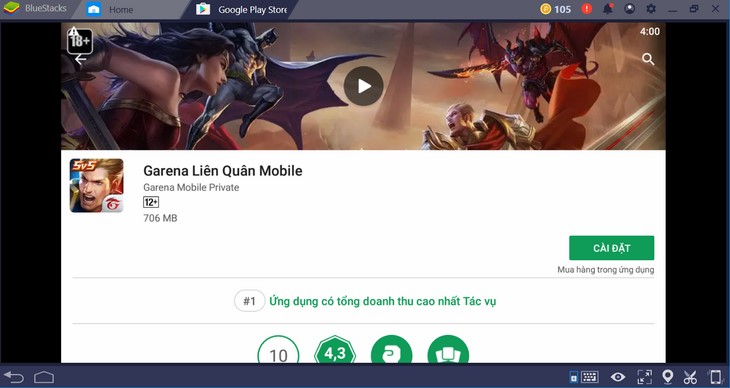Restore down the BlueStacks window
The image size is (730, 388).
click(x=694, y=9)
